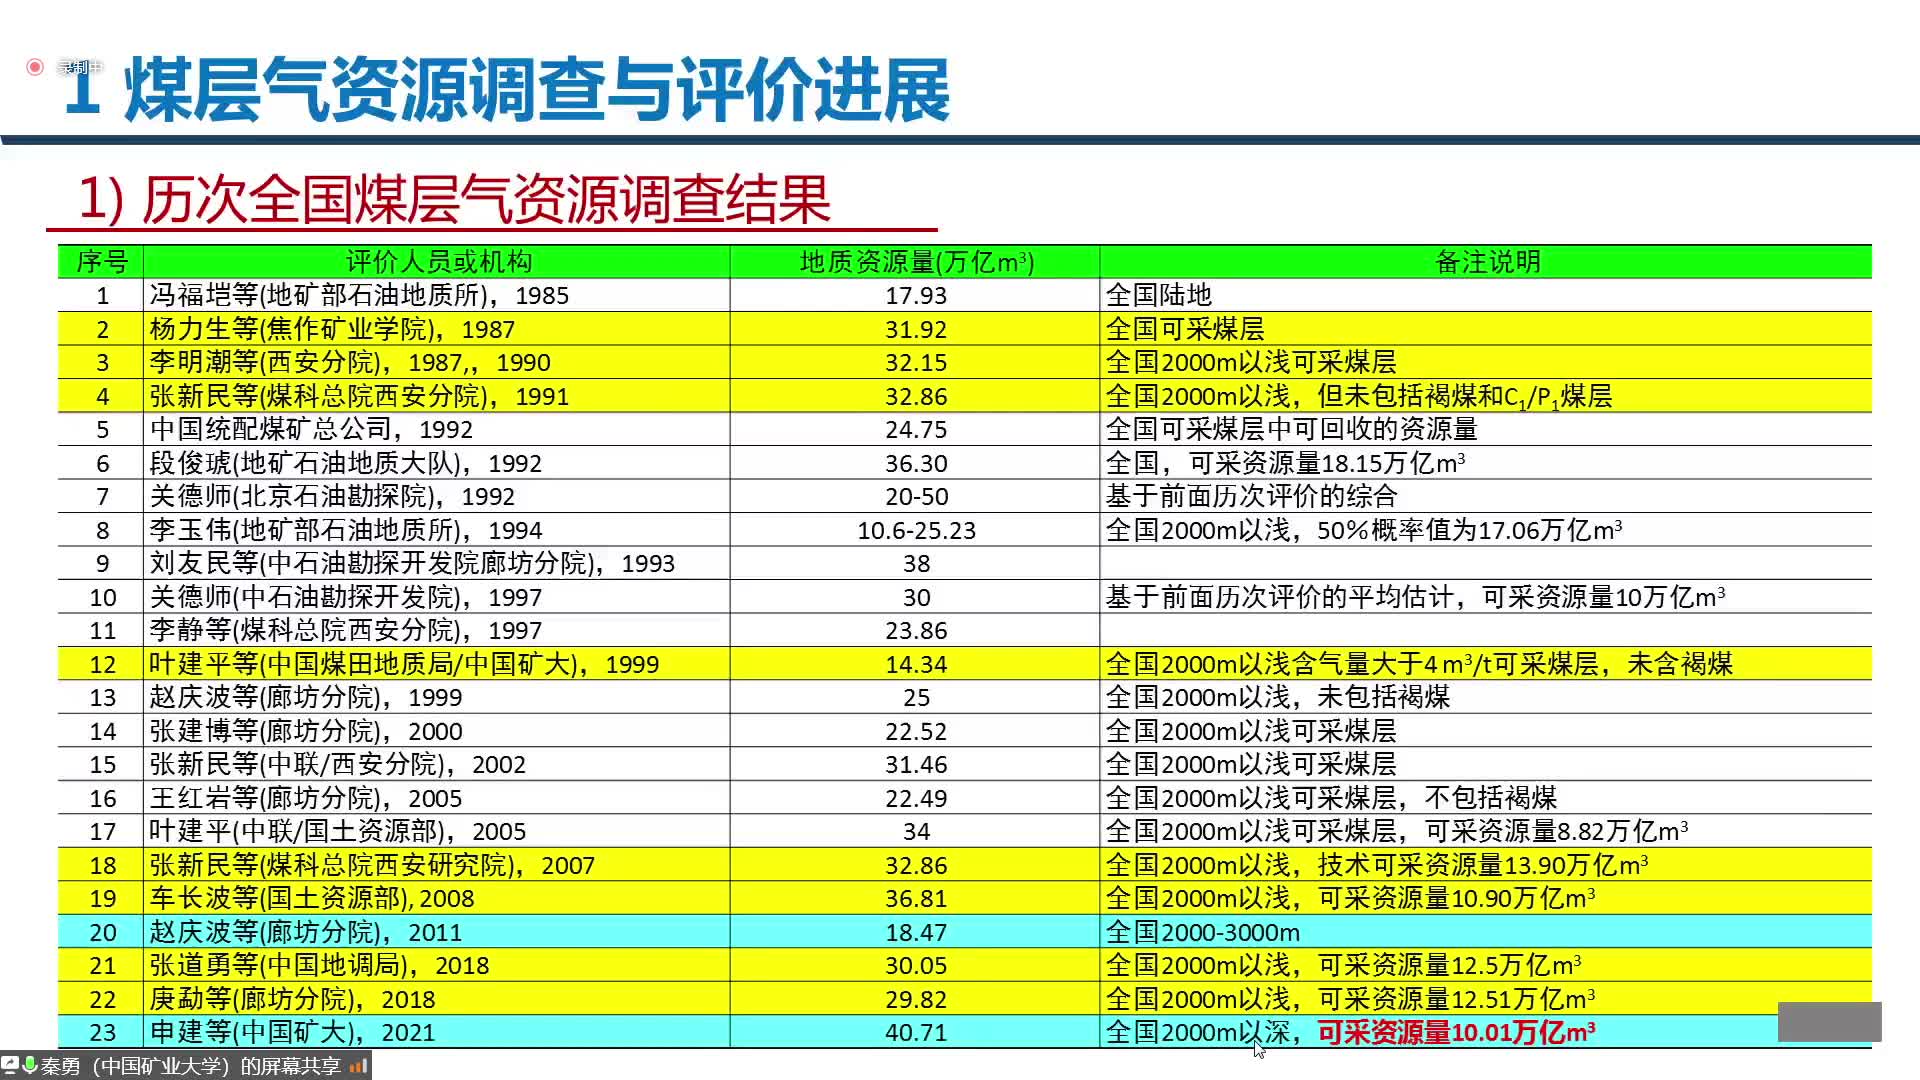Screen dimensions: 1920x1080
Task: Click row 申建等(中国矿大), 2021
Action: [964, 1032]
